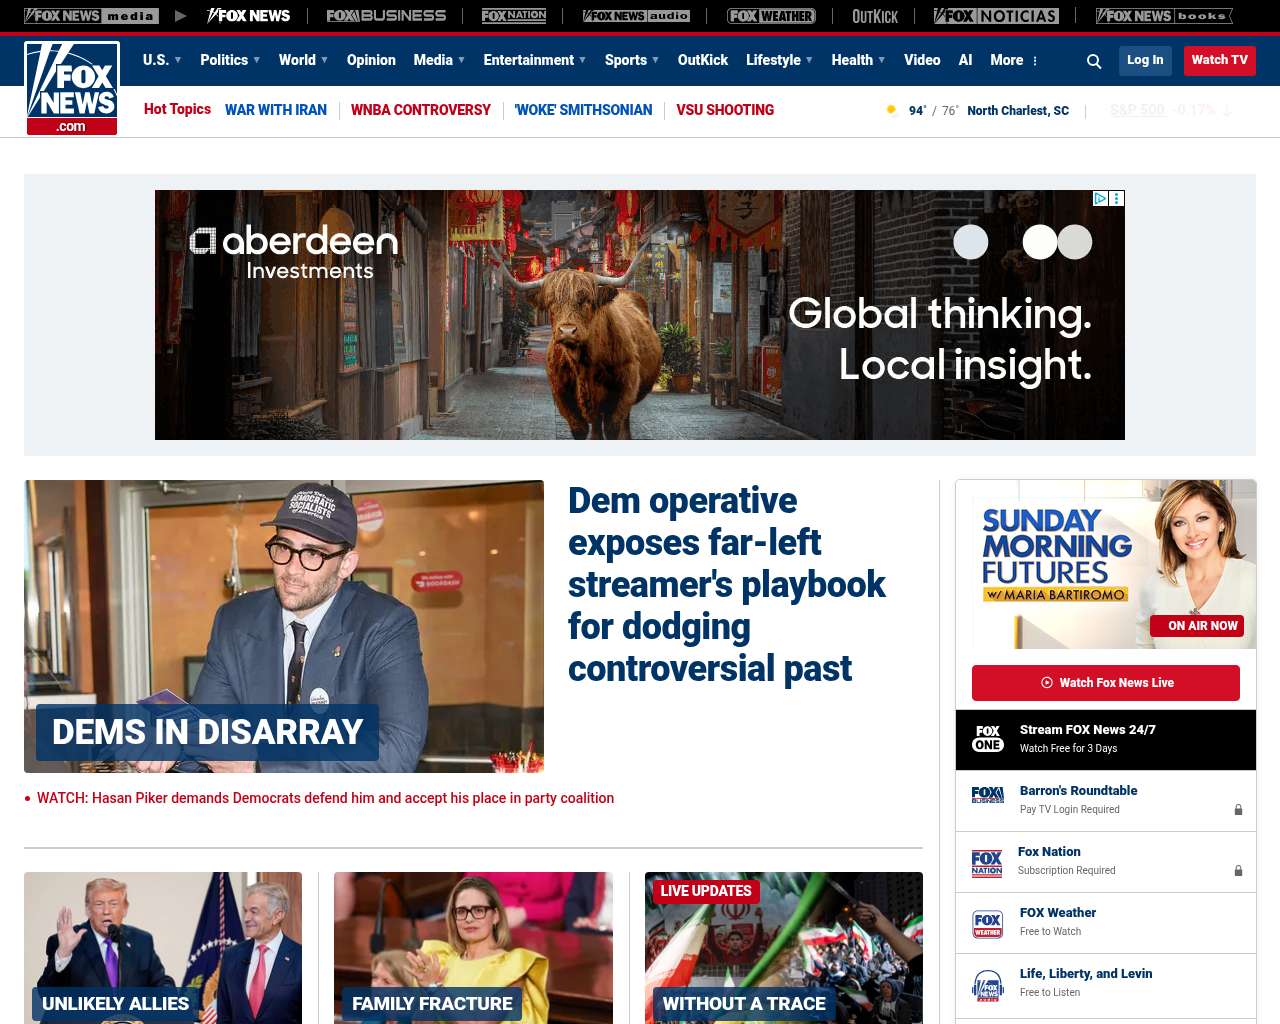Open the OutKick nav item
This screenshot has width=1280, height=1024.
[703, 60]
